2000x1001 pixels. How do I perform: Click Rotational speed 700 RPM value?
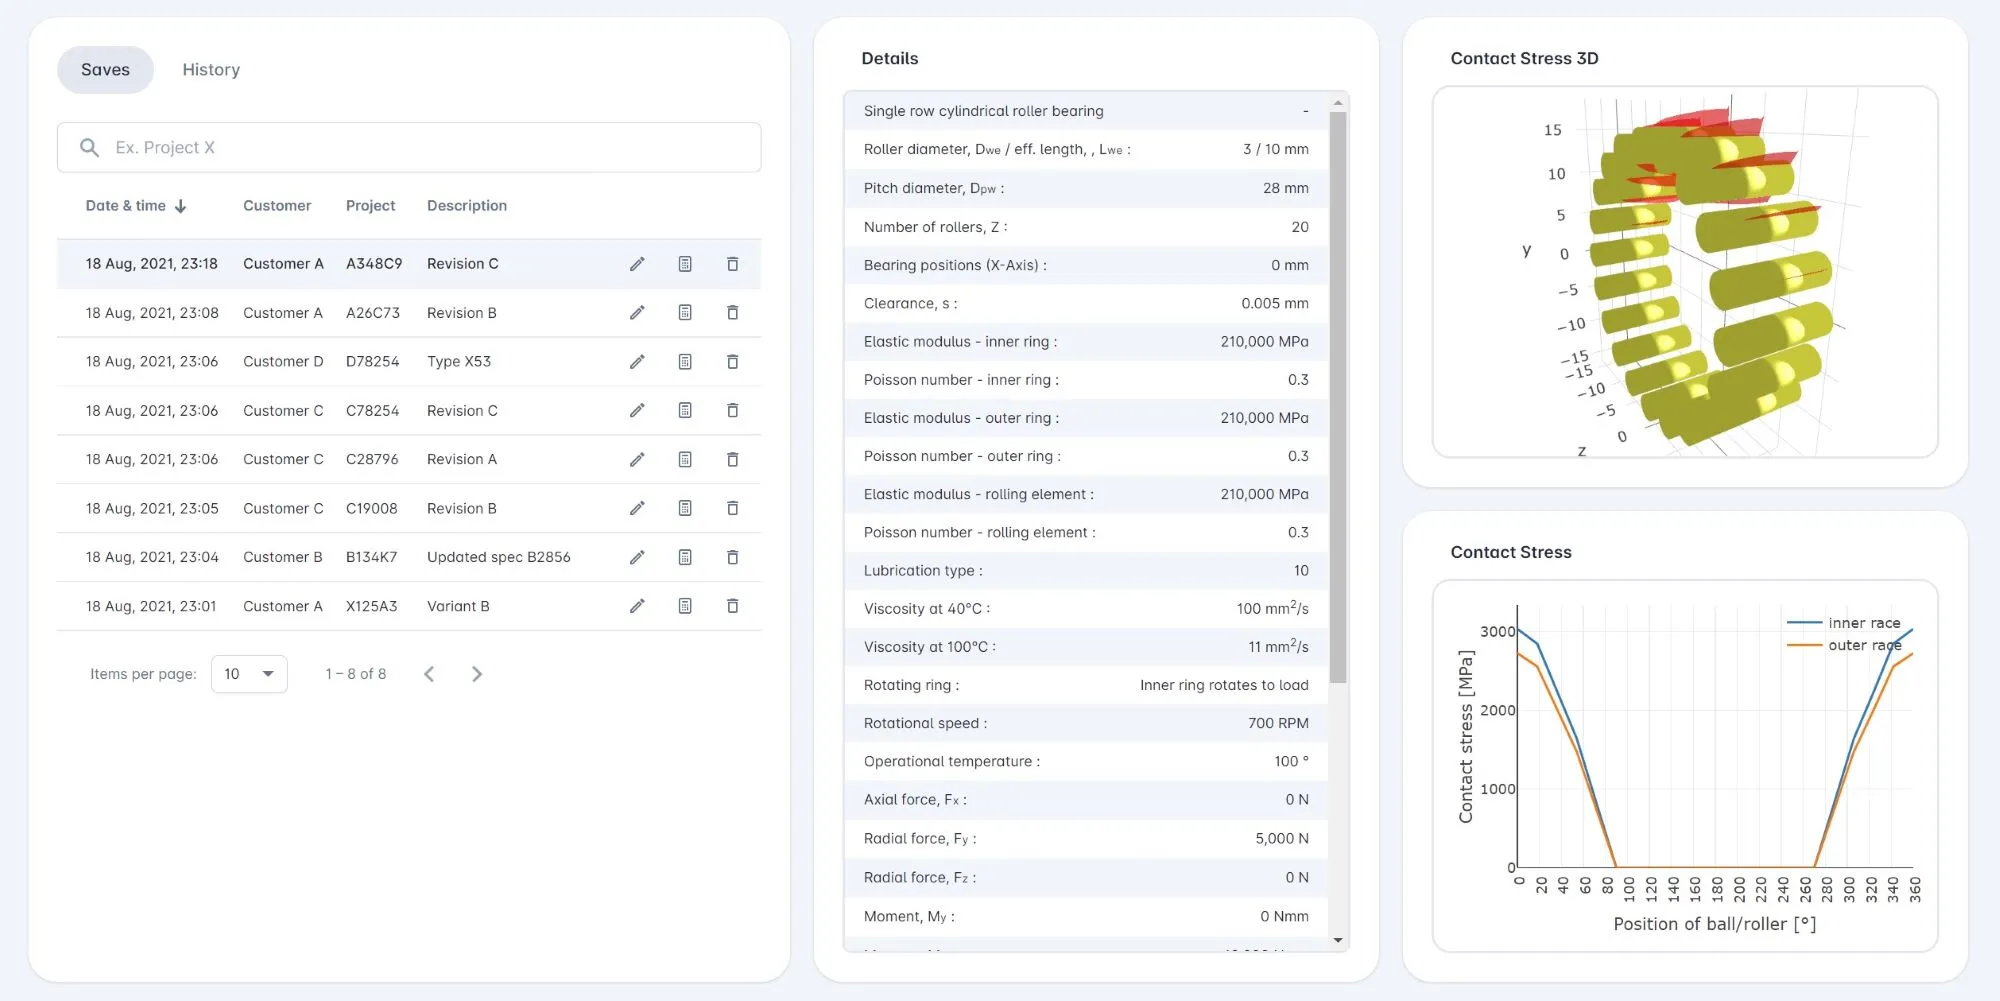(x=1278, y=723)
